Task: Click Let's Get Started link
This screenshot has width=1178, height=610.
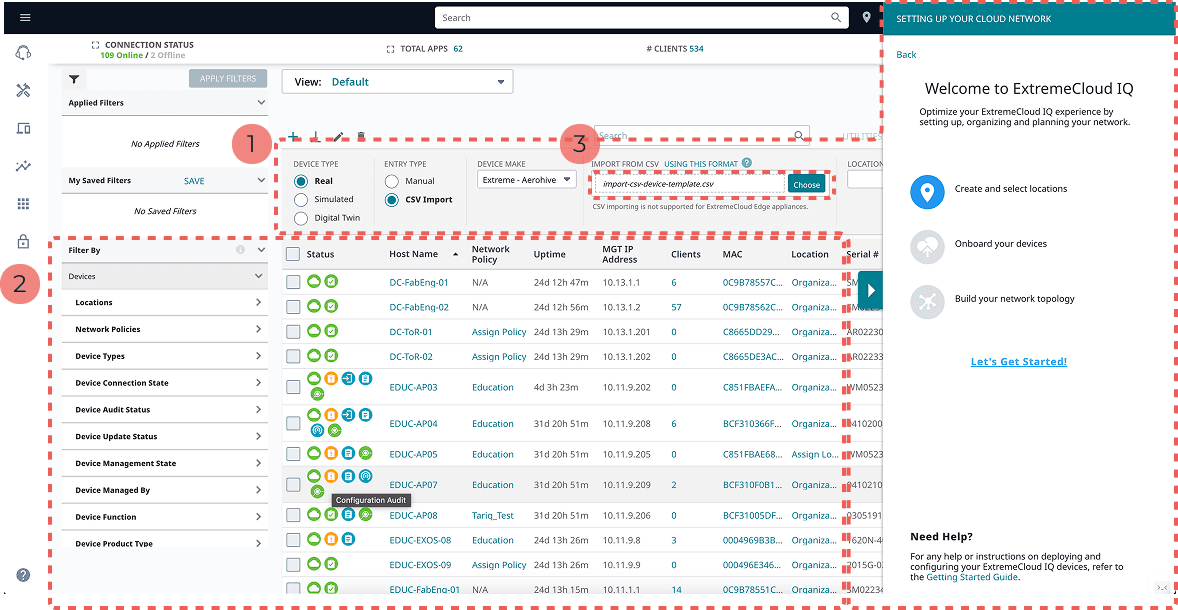Action: click(x=1018, y=362)
